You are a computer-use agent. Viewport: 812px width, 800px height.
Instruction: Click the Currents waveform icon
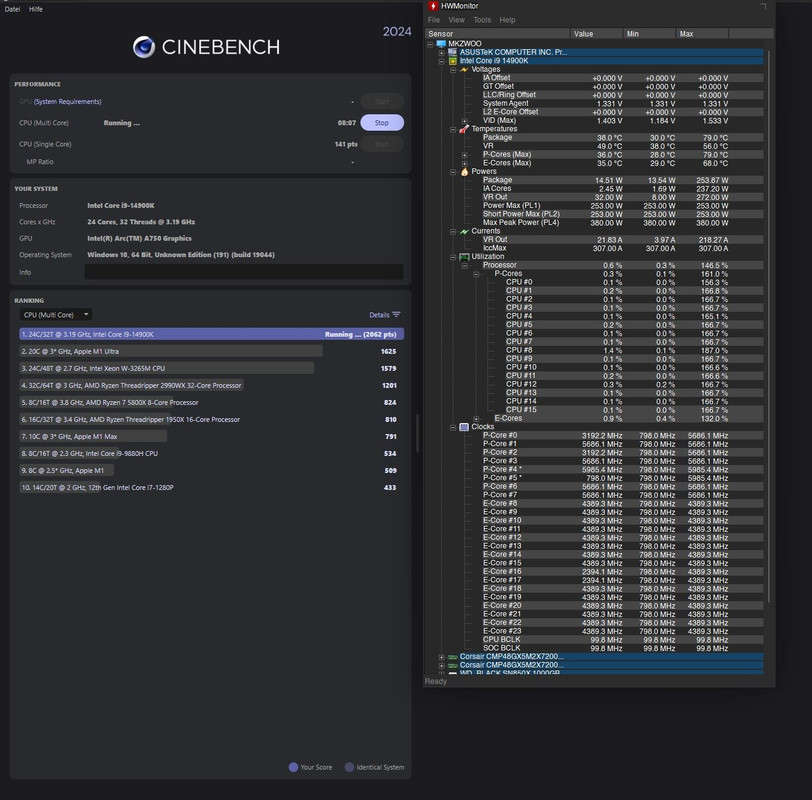pos(464,231)
